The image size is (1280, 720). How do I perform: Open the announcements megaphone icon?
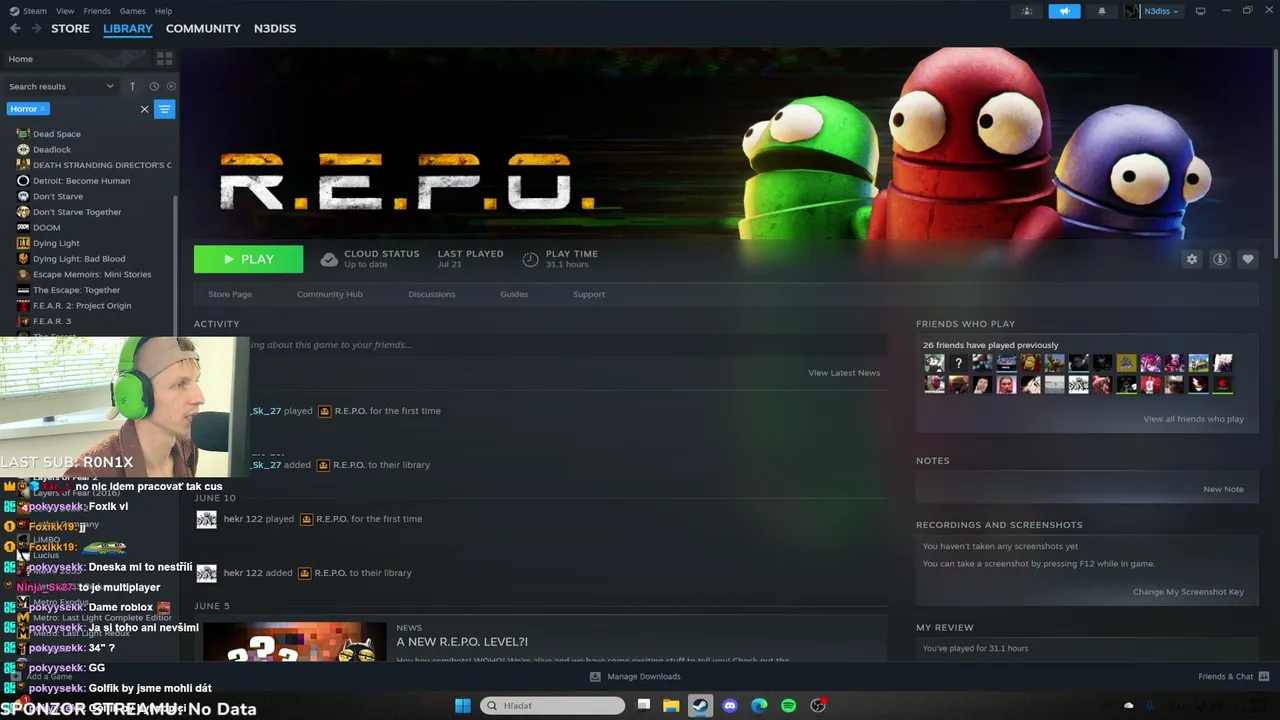1064,11
